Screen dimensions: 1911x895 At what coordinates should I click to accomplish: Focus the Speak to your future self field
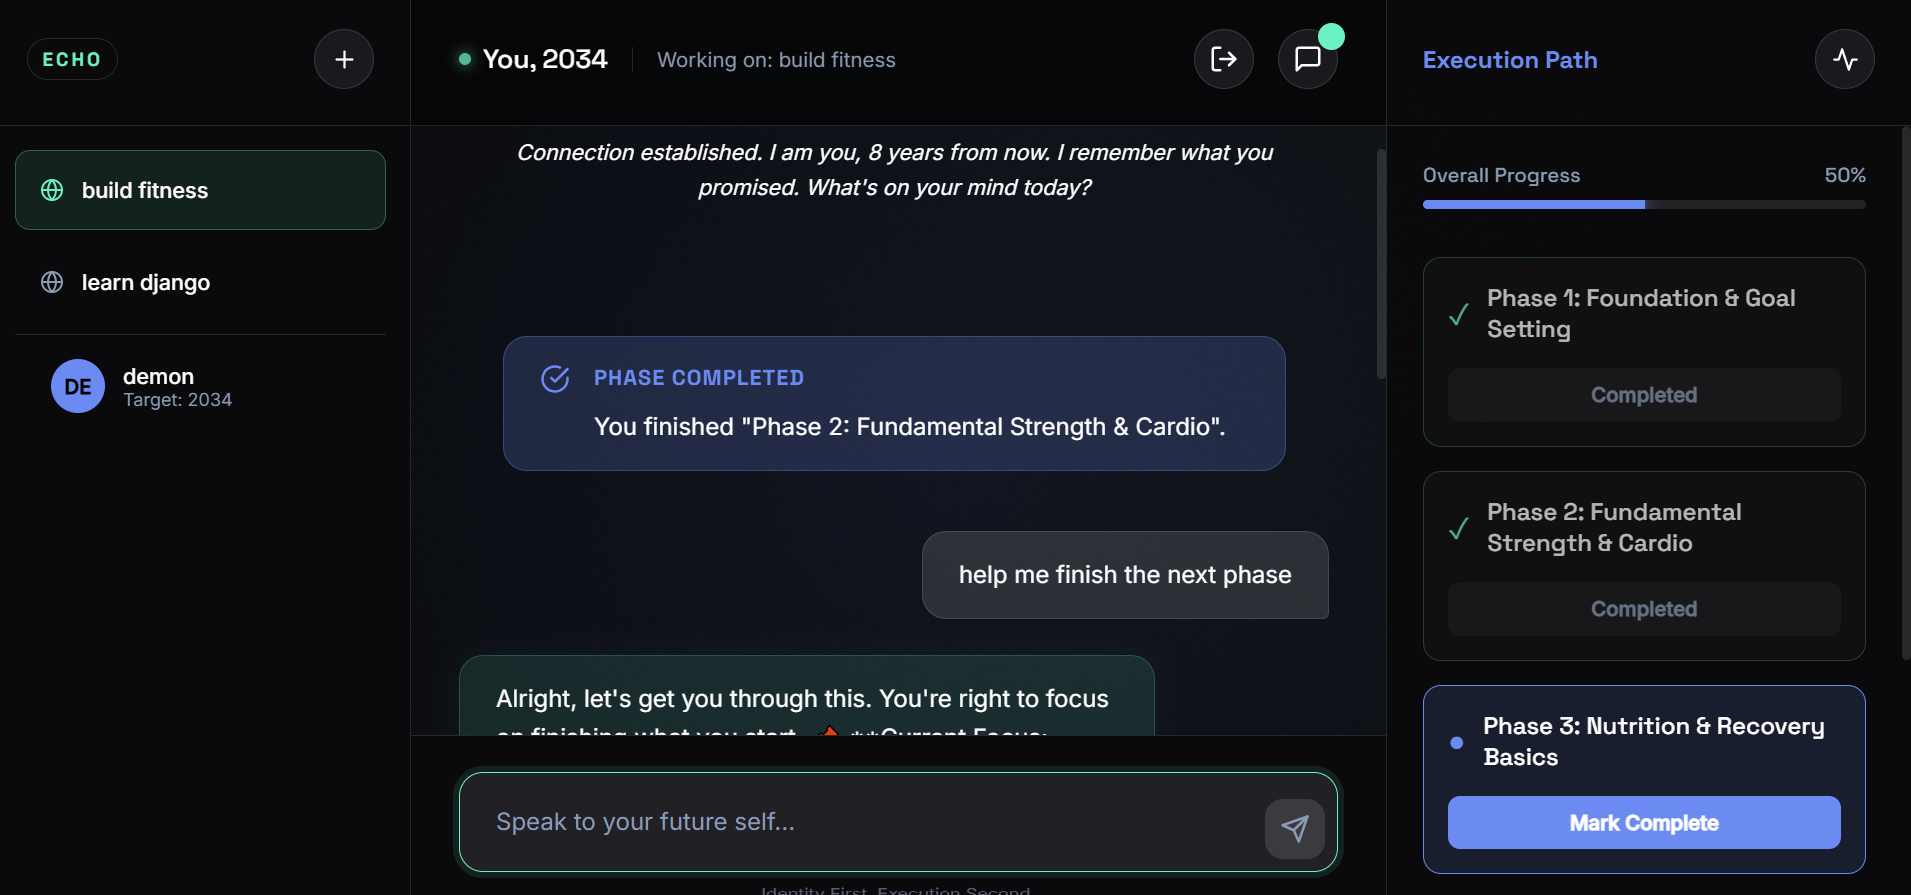[860, 822]
